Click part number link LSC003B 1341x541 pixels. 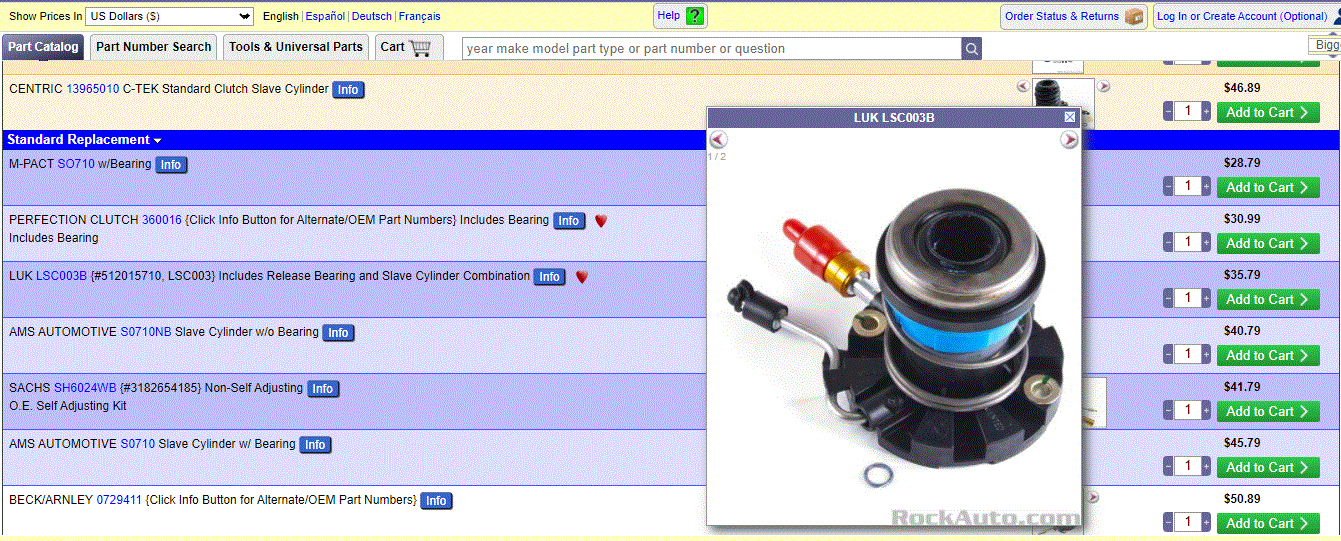(x=62, y=276)
